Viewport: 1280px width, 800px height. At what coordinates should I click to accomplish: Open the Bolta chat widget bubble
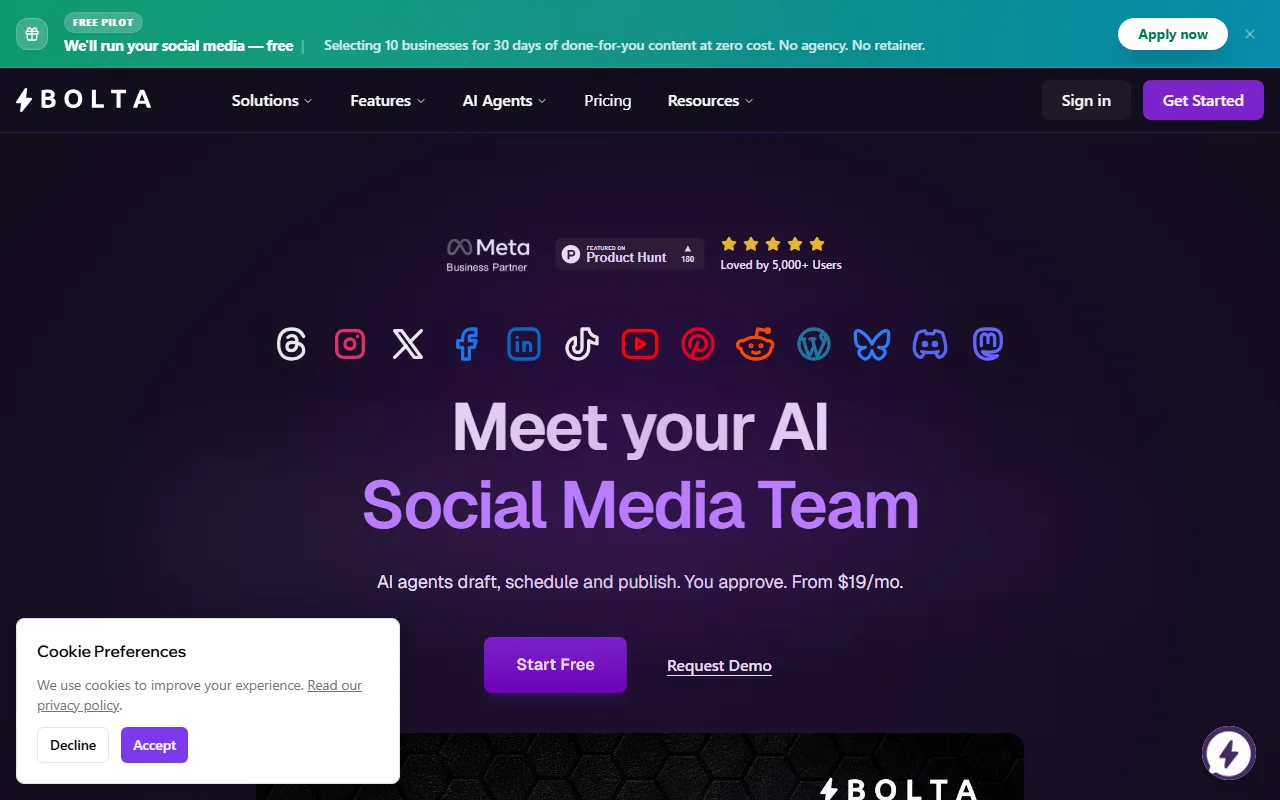1229,753
